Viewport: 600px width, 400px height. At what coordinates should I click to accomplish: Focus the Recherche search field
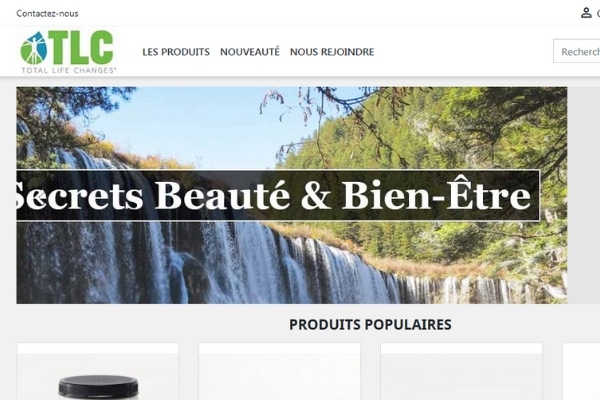[577, 51]
